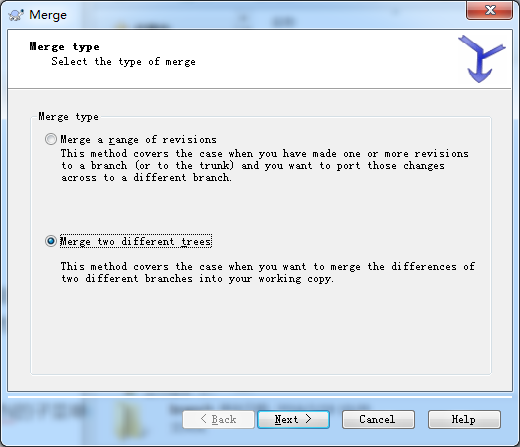
Task: Cancel the merge wizard
Action: [378, 419]
